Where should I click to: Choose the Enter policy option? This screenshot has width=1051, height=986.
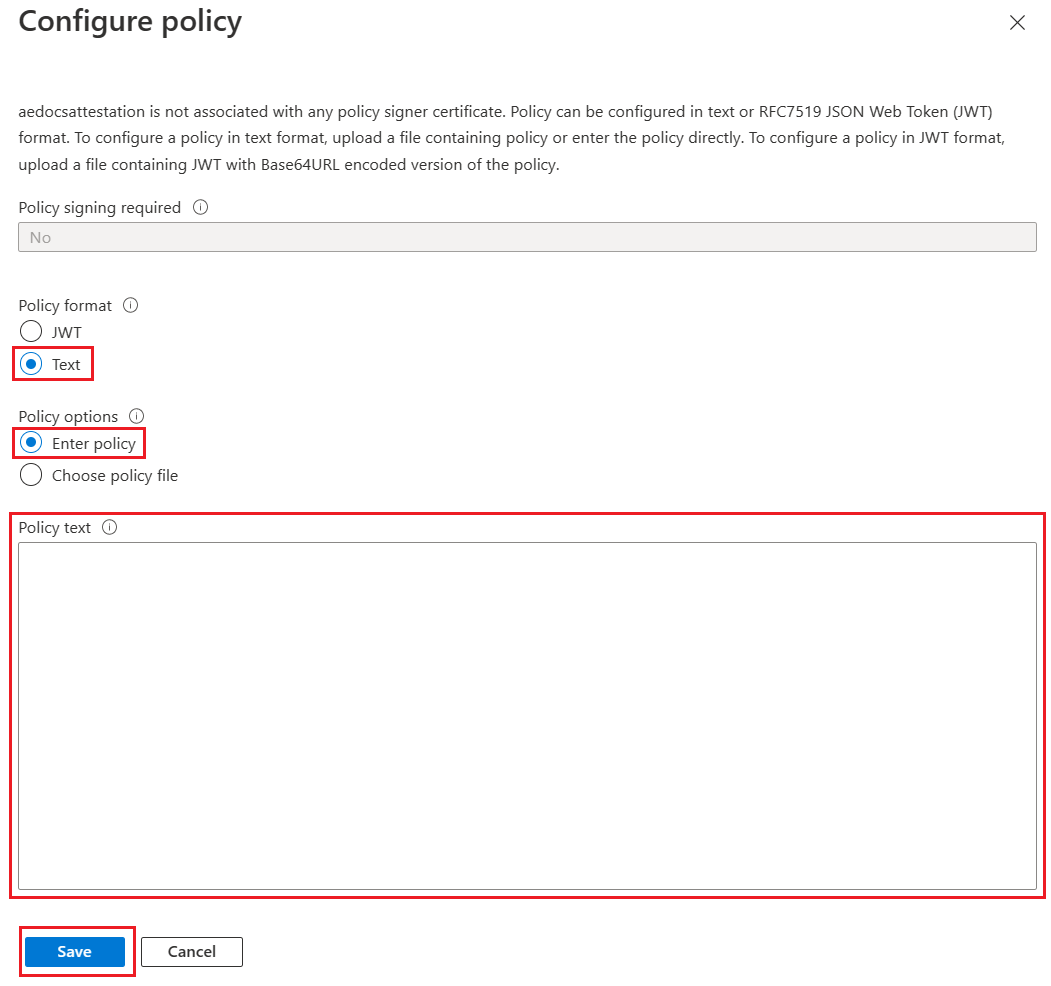pyautogui.click(x=31, y=443)
